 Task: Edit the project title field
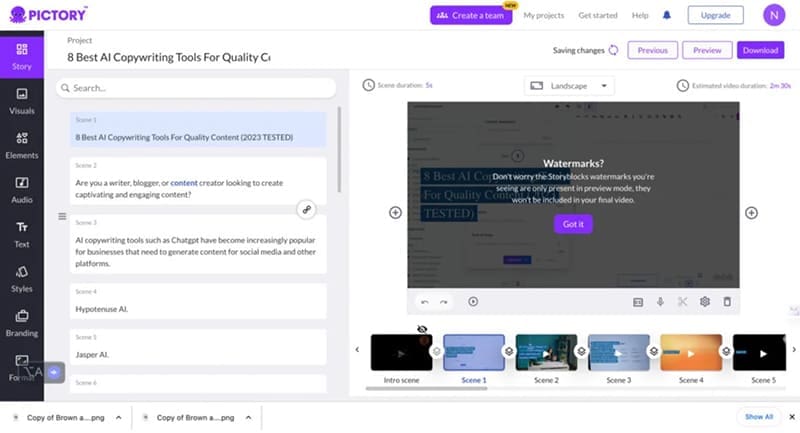169,57
